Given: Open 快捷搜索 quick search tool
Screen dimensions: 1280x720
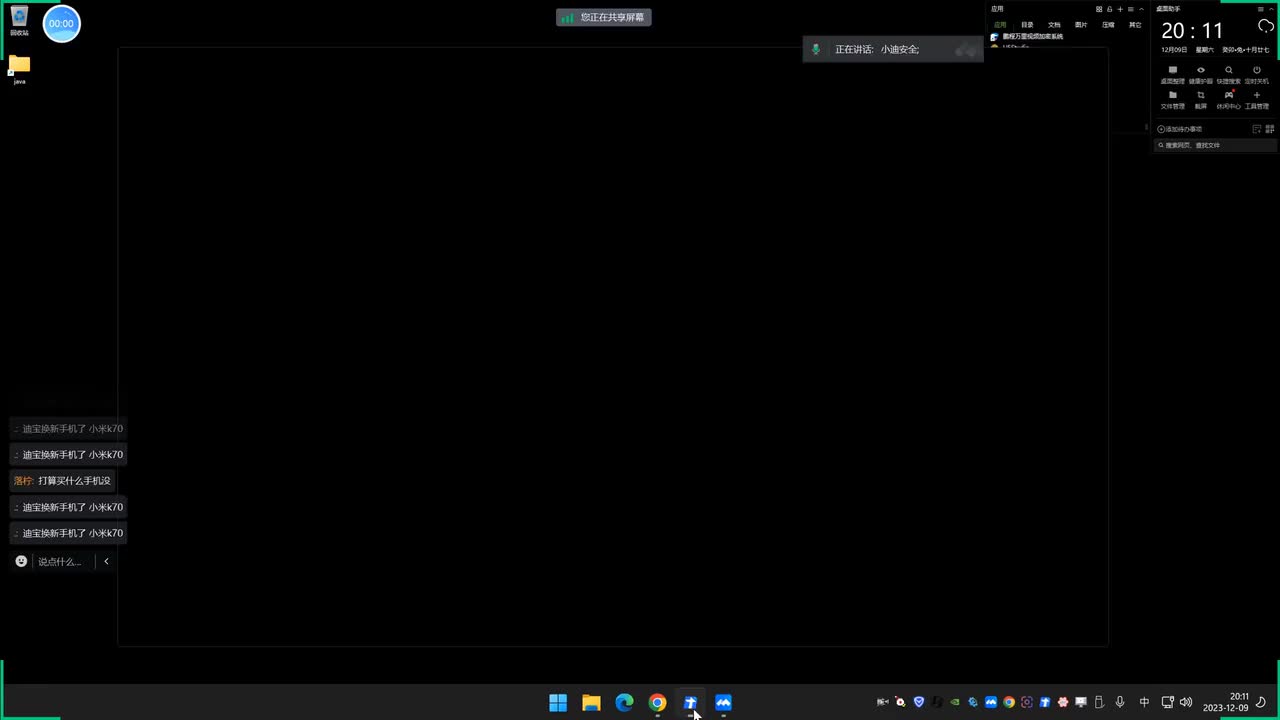Looking at the screenshot, I should click(1229, 75).
